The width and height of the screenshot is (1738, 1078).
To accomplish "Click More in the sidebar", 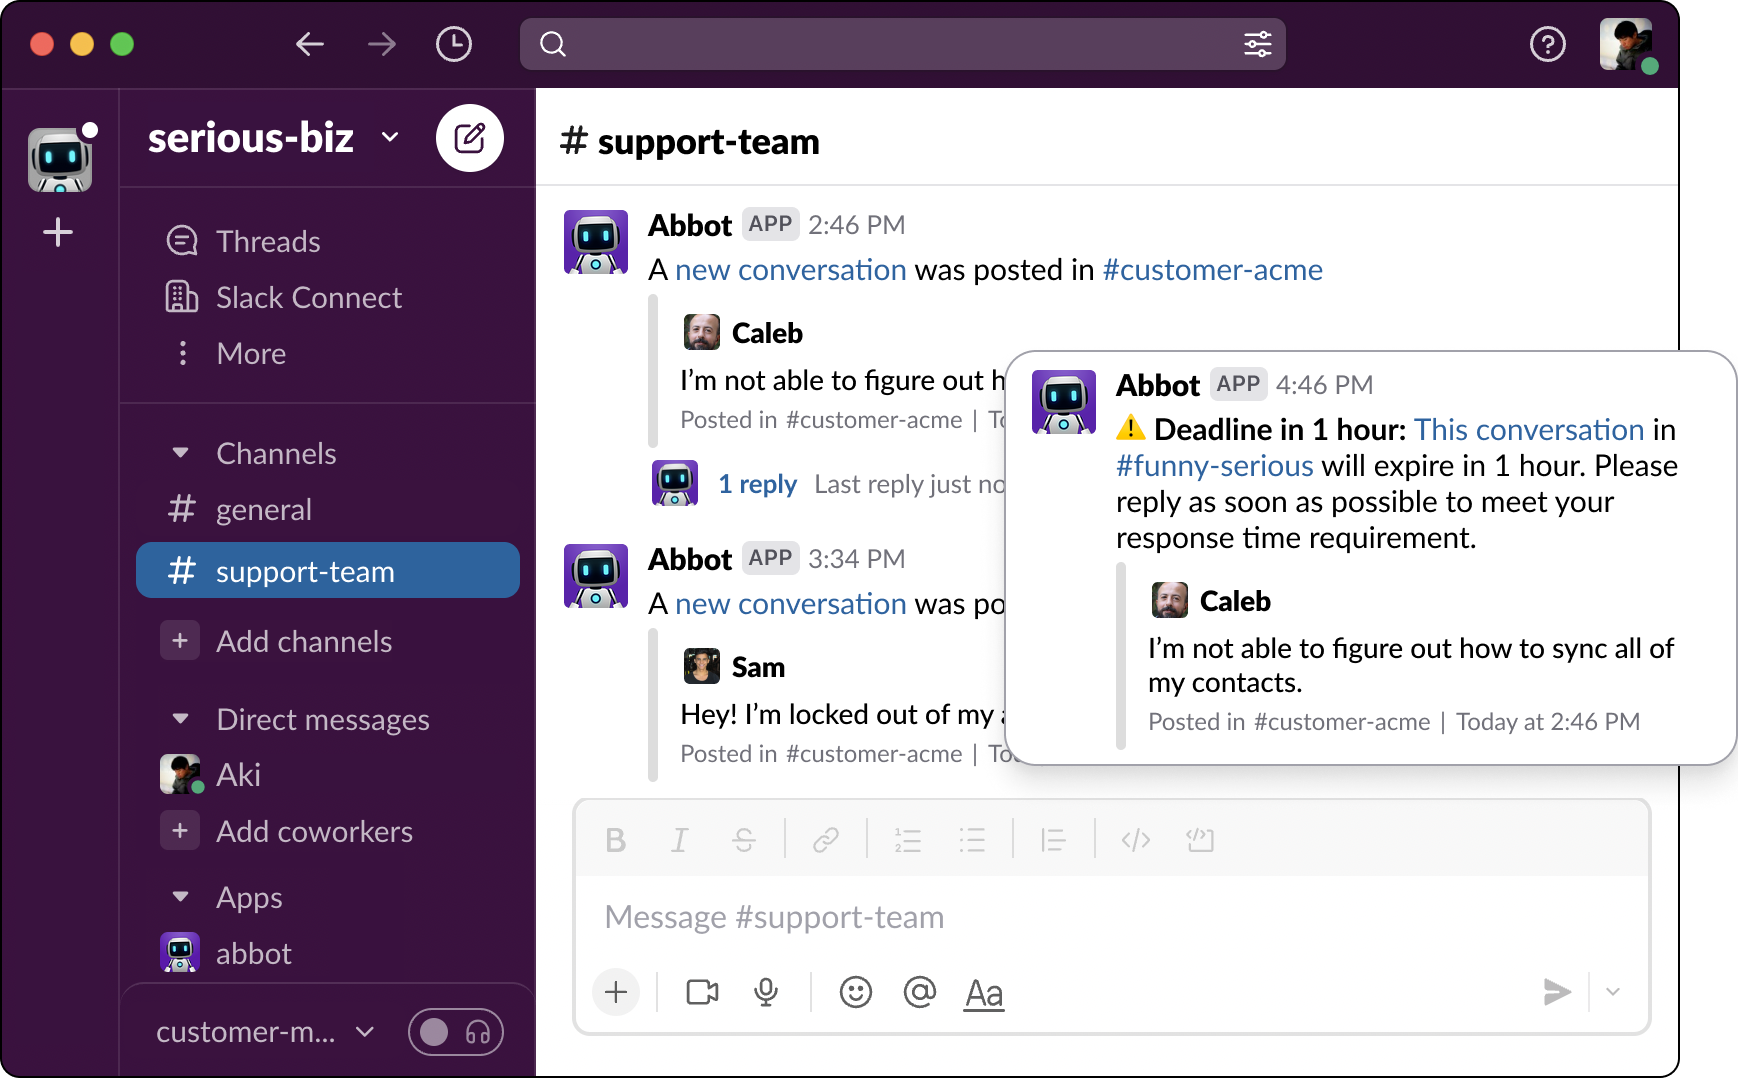I will (x=249, y=353).
